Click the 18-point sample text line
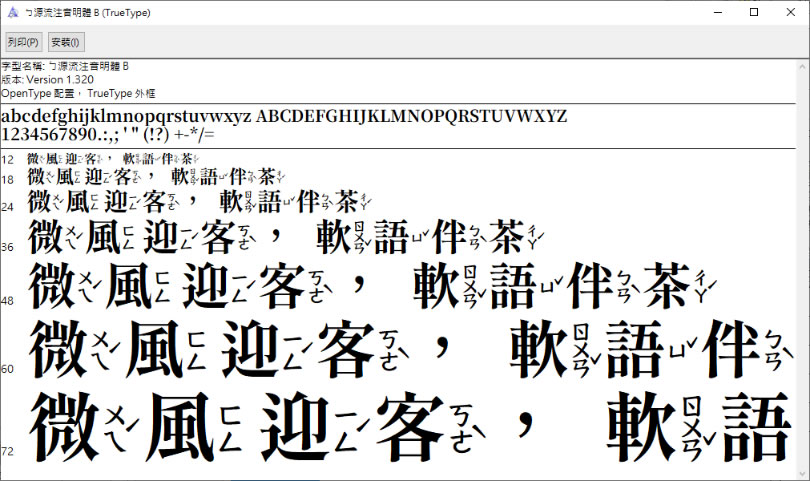Image resolution: width=810 pixels, height=481 pixels. click(x=156, y=177)
